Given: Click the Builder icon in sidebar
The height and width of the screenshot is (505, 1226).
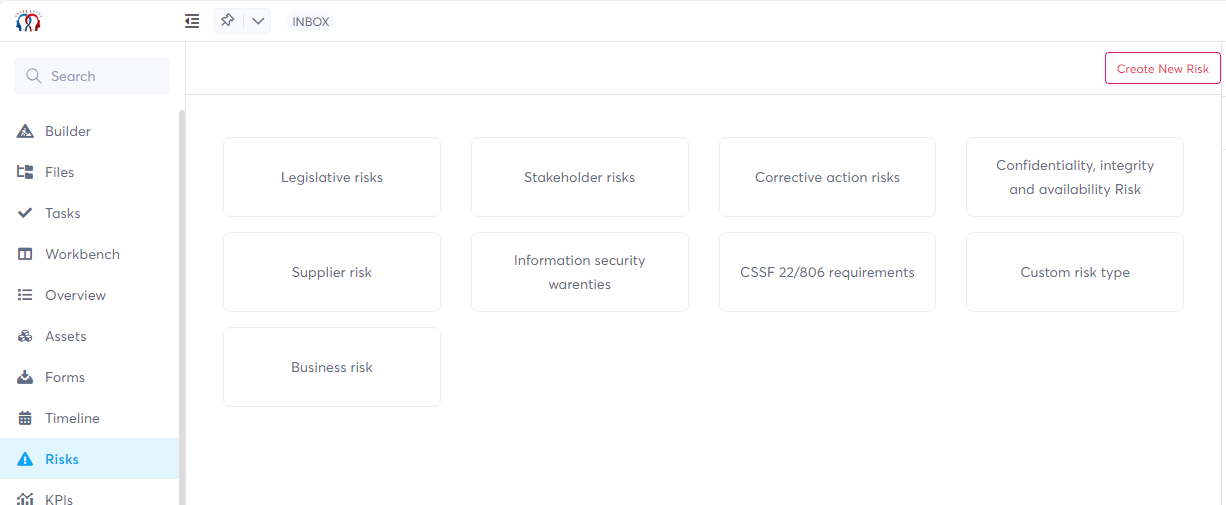Looking at the screenshot, I should click(26, 131).
